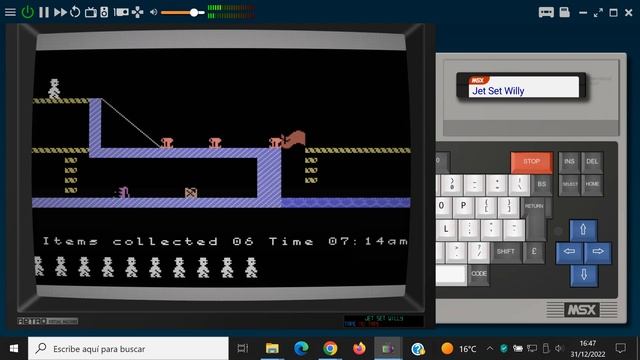Open the cartridge slot icon at top right
This screenshot has height=360, width=640.
pos(546,12)
